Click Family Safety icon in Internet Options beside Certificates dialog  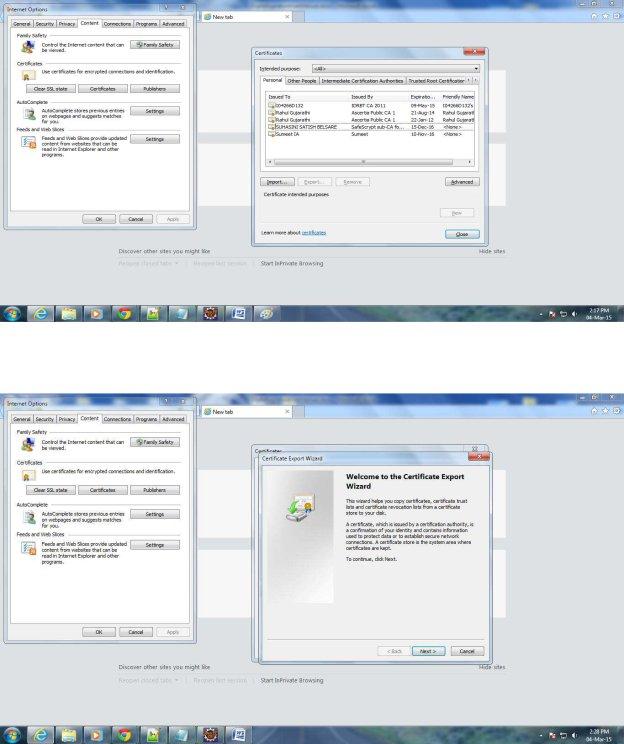(28, 46)
